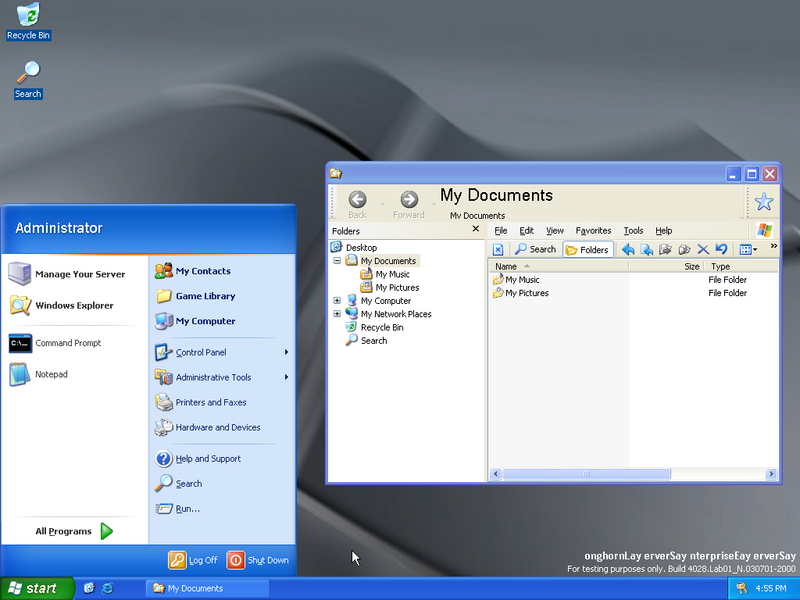The height and width of the screenshot is (600, 800).
Task: Click Internet Explorer quick launch icon
Action: pos(107,588)
